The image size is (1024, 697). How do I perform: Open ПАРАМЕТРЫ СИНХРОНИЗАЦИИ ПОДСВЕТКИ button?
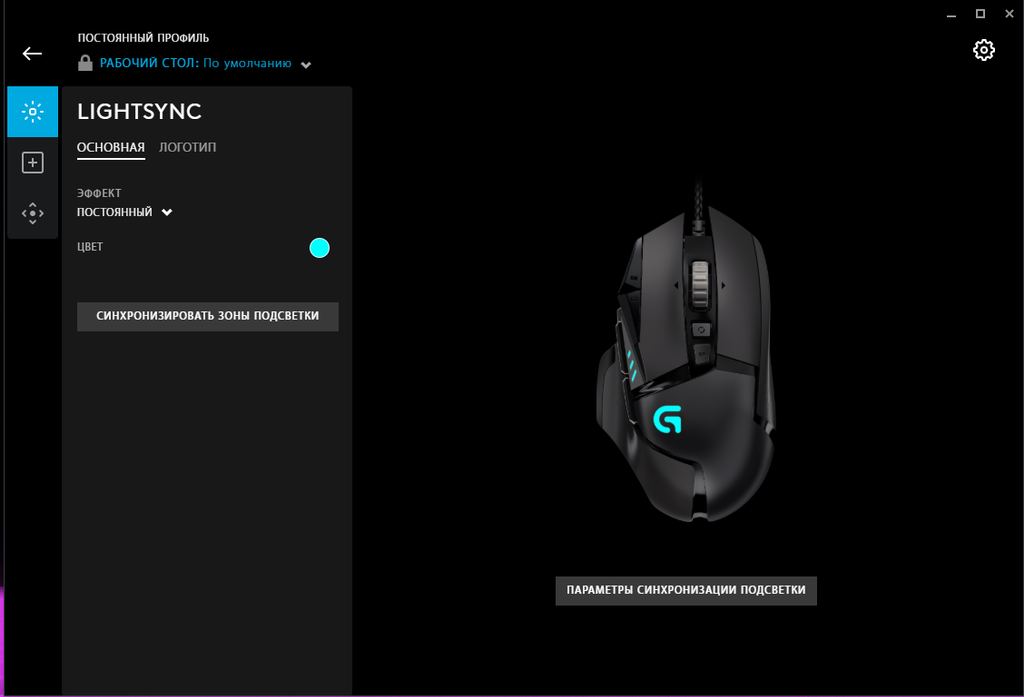[686, 591]
